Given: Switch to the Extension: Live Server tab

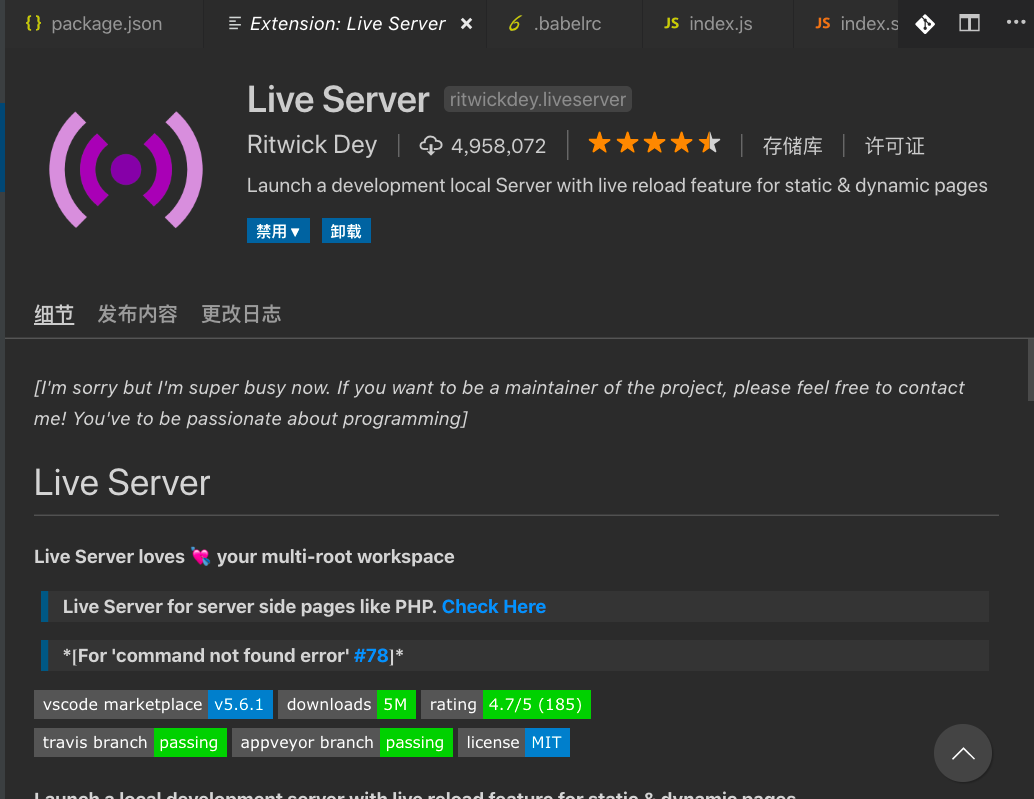Looking at the screenshot, I should point(346,24).
